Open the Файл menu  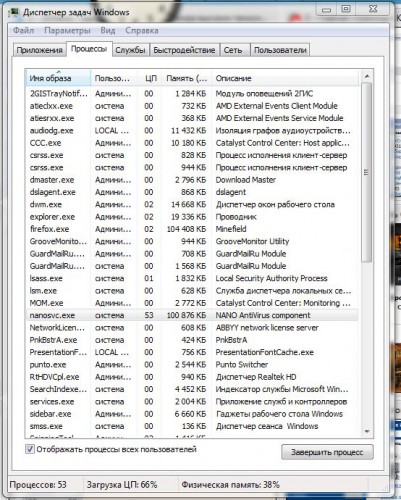point(23,31)
